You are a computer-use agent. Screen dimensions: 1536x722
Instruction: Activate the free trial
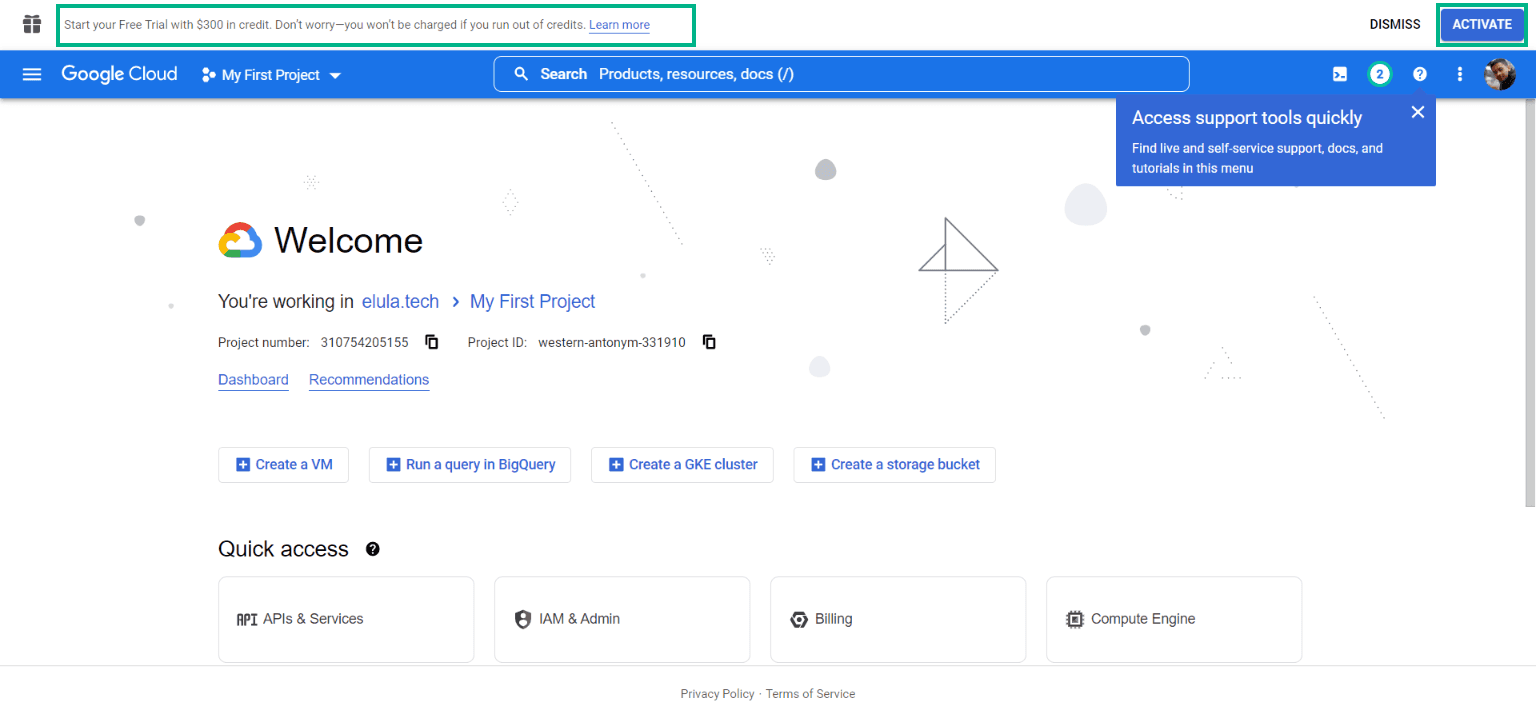click(x=1482, y=25)
